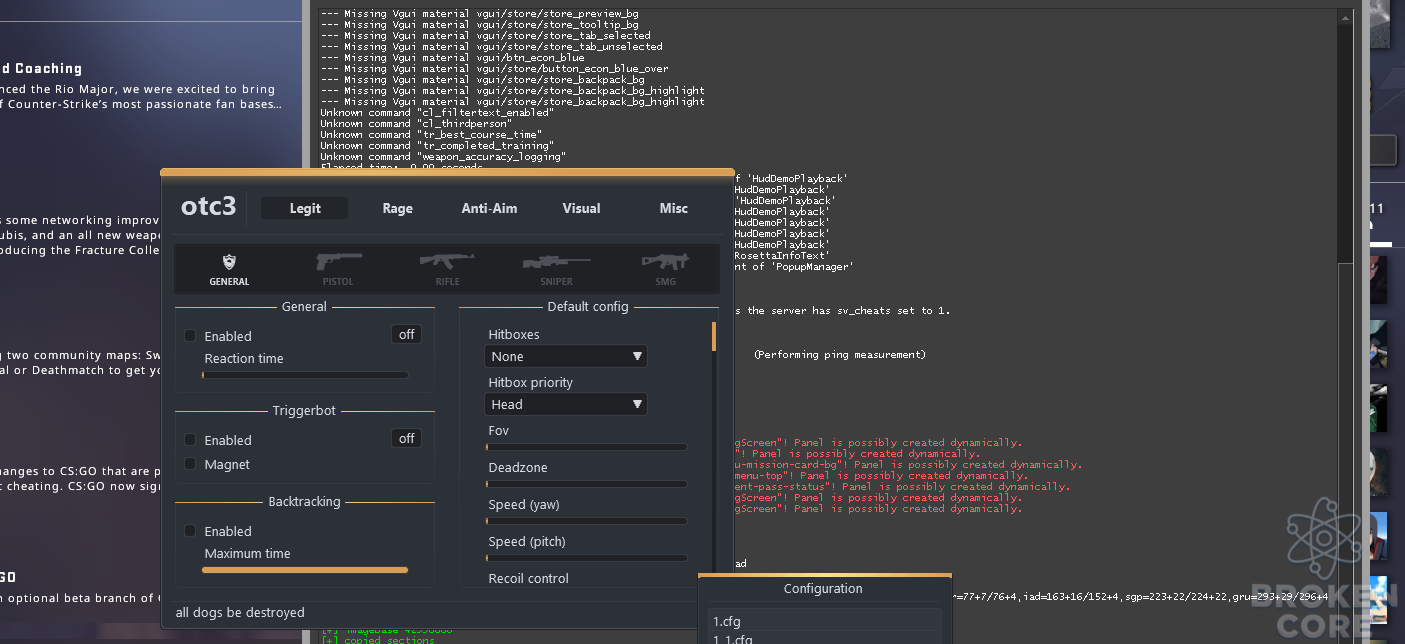The image size is (1405, 644).
Task: Switch to the Legit tab
Action: point(305,208)
